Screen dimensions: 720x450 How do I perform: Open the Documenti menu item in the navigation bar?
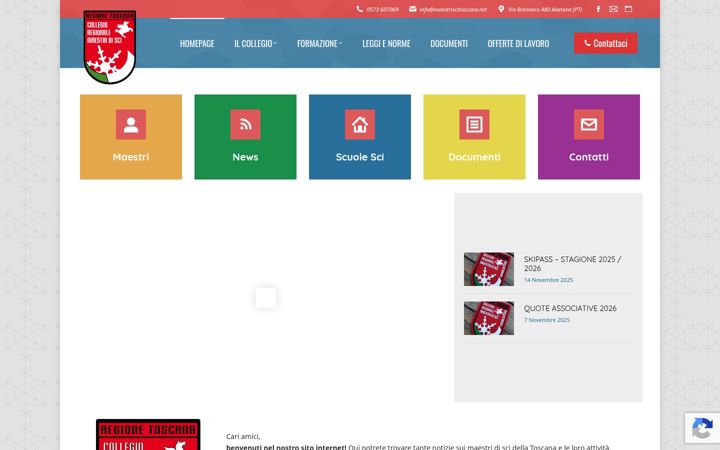449,44
